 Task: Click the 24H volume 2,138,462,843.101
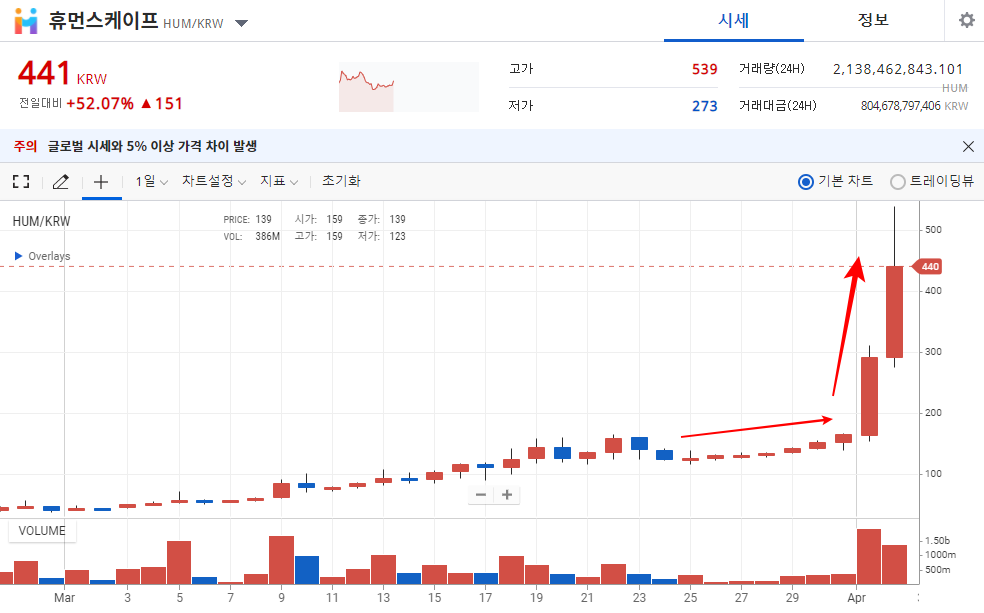point(897,69)
